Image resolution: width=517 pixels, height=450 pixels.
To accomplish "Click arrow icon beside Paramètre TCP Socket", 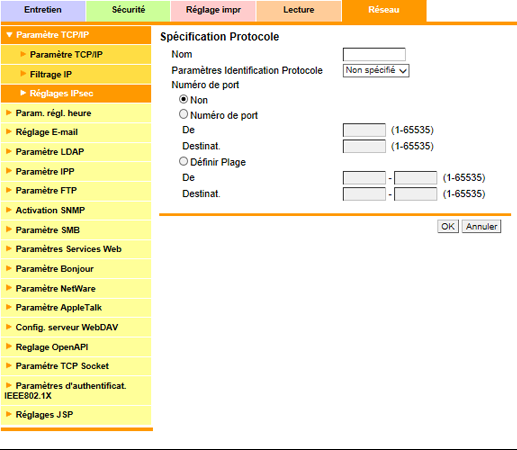I will point(9,366).
